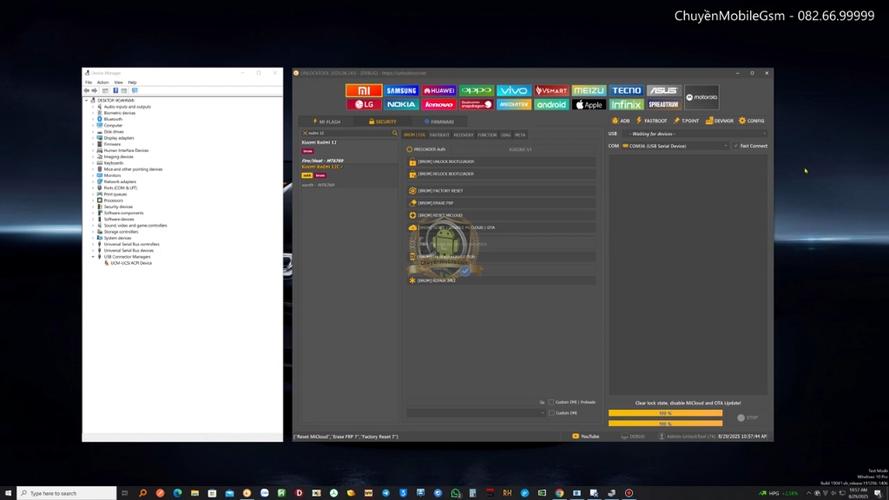Image resolution: width=889 pixels, height=500 pixels.
Task: Run [BROM] Reset MiCloud
Action: pyautogui.click(x=501, y=215)
